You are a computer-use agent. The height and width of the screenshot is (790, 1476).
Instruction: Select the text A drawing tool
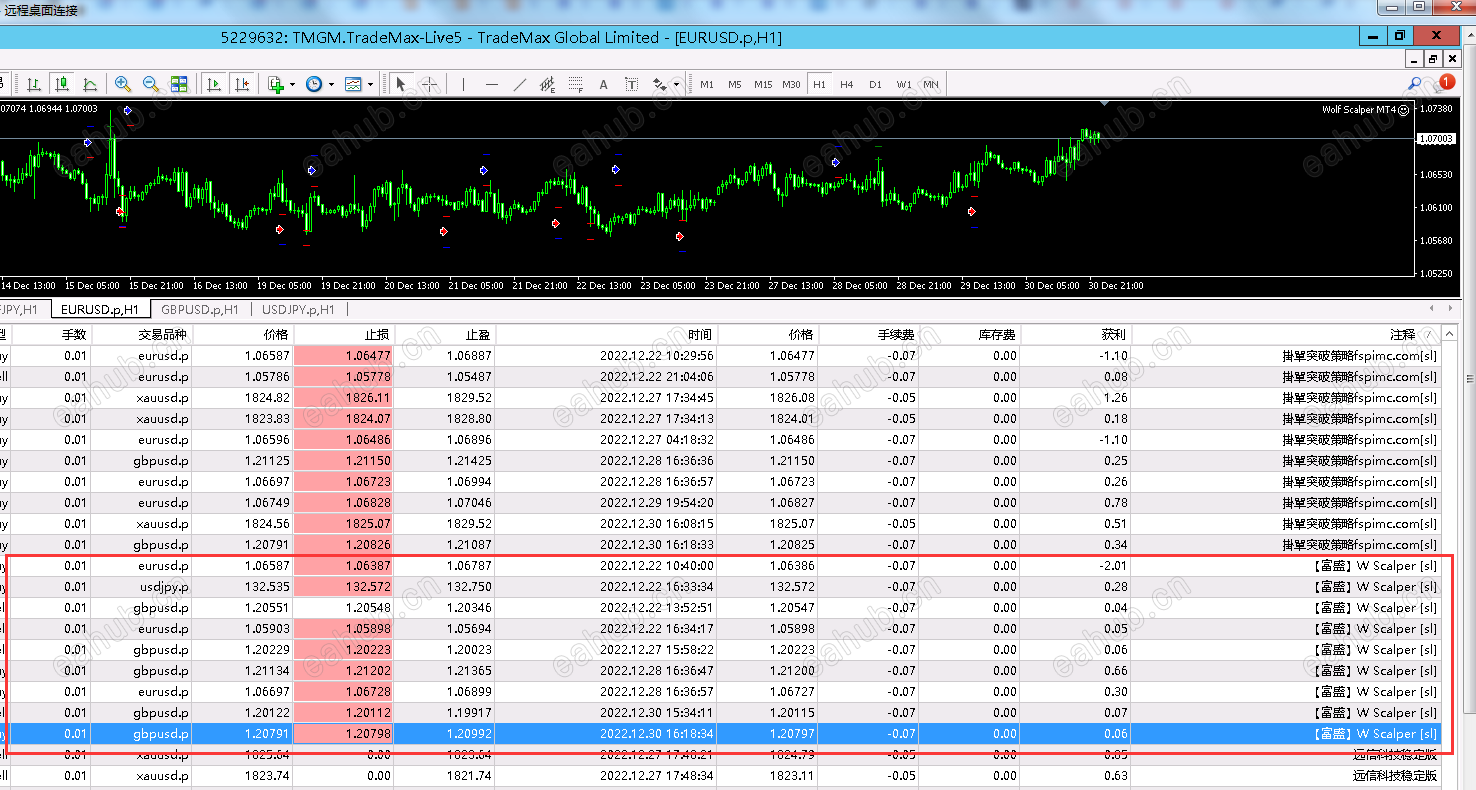(603, 84)
